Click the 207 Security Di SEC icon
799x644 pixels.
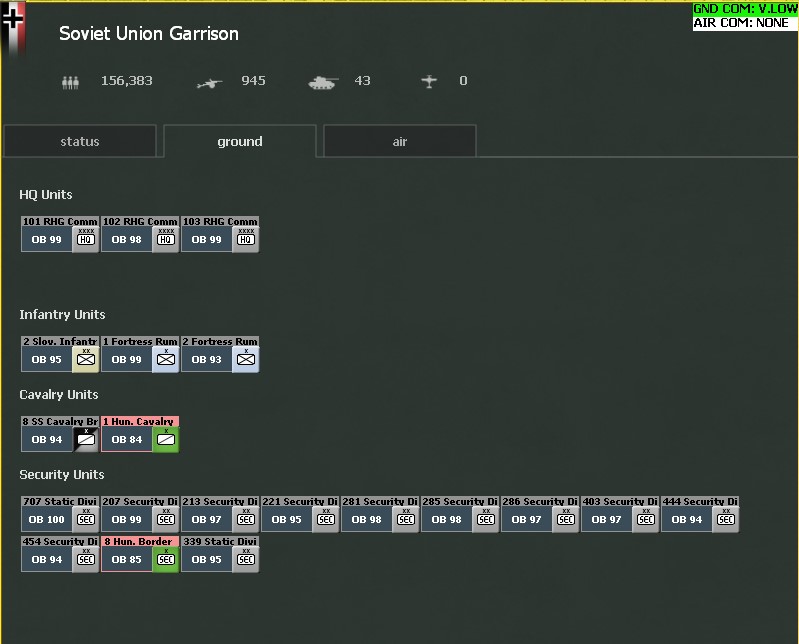[x=166, y=519]
